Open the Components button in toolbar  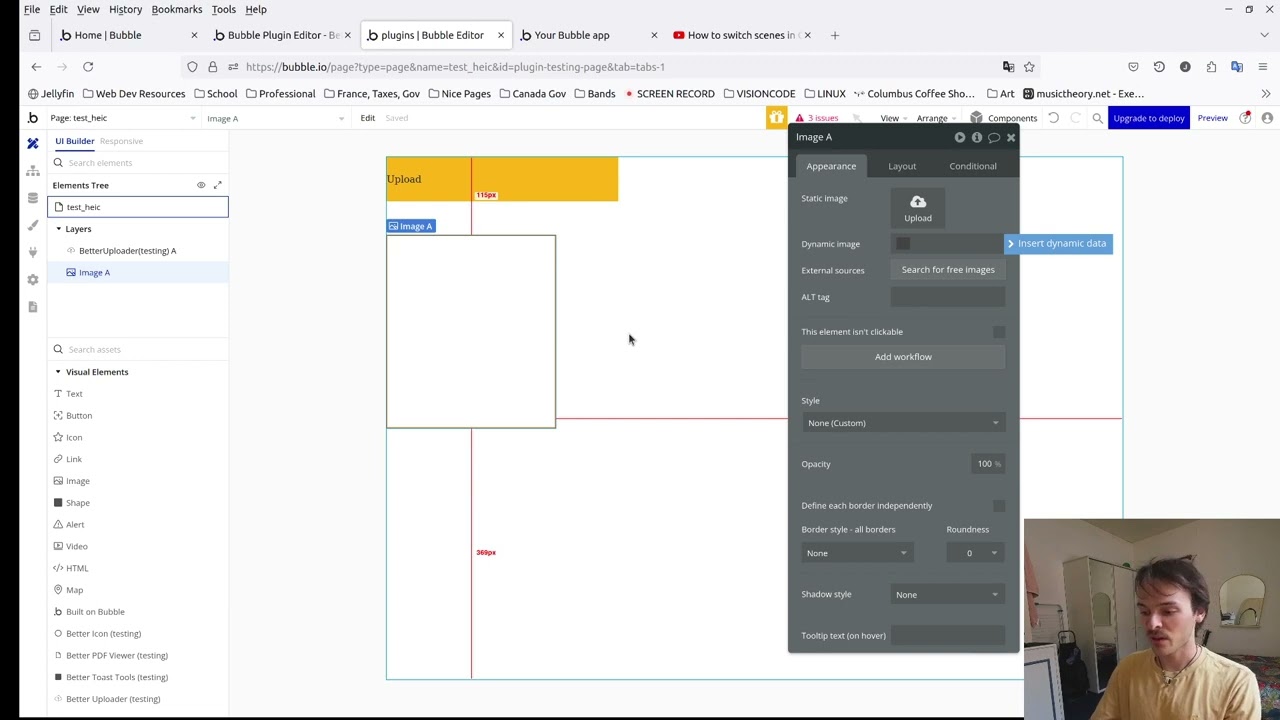[x=1004, y=118]
